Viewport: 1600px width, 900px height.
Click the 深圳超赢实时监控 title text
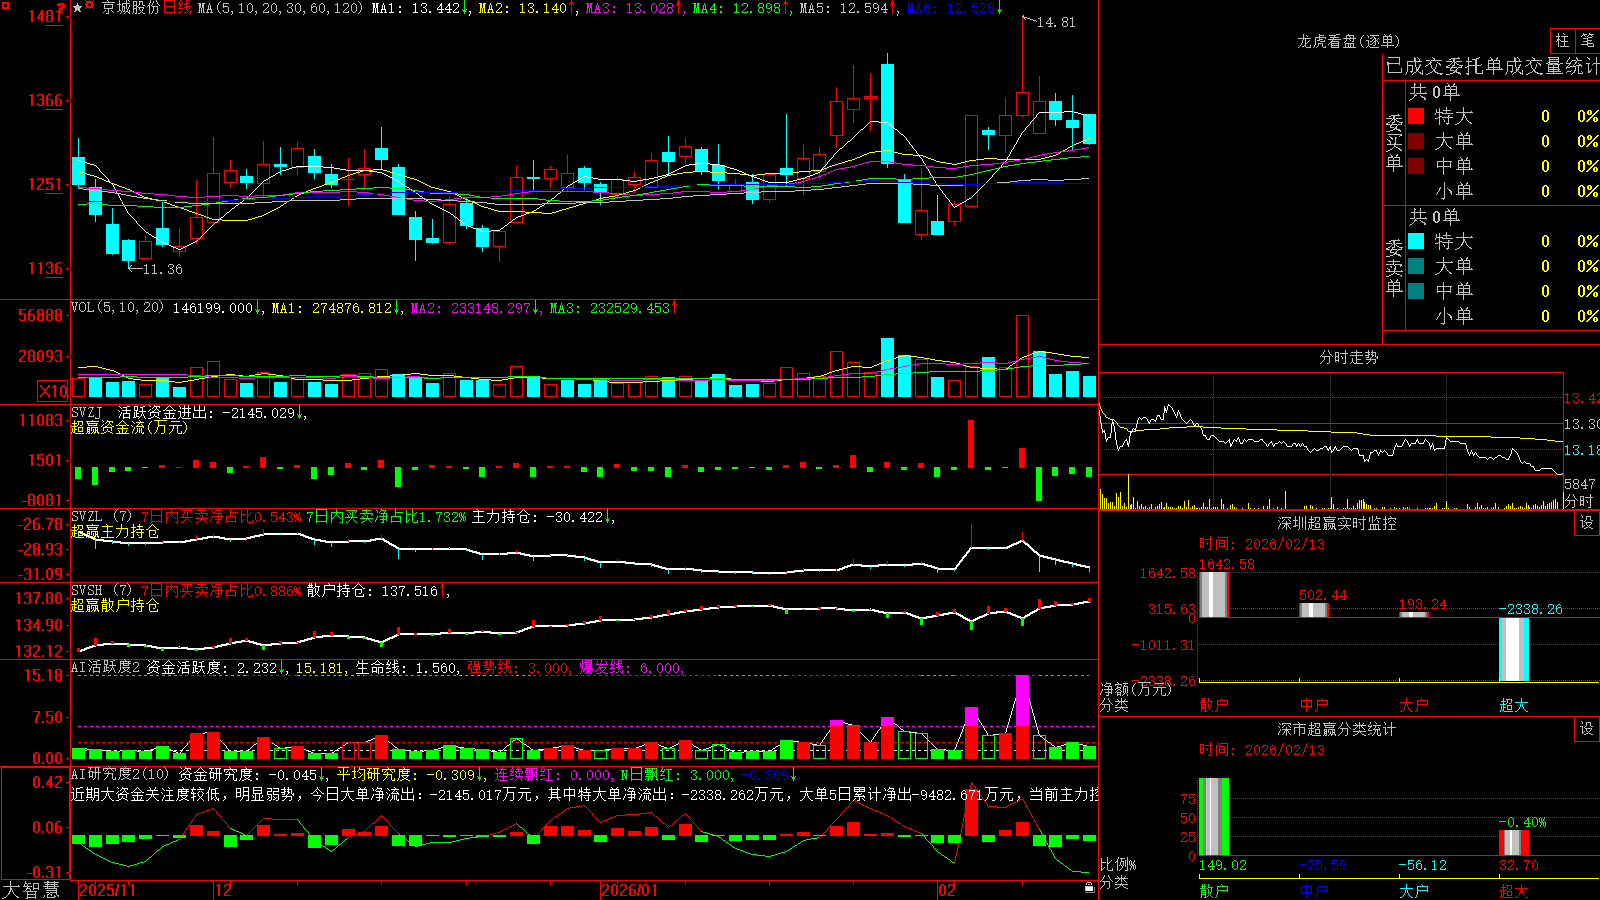coord(1337,523)
